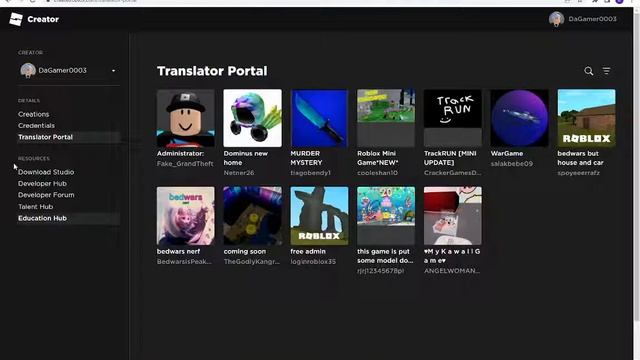Click the Roblox logo in header

[x=16, y=19]
